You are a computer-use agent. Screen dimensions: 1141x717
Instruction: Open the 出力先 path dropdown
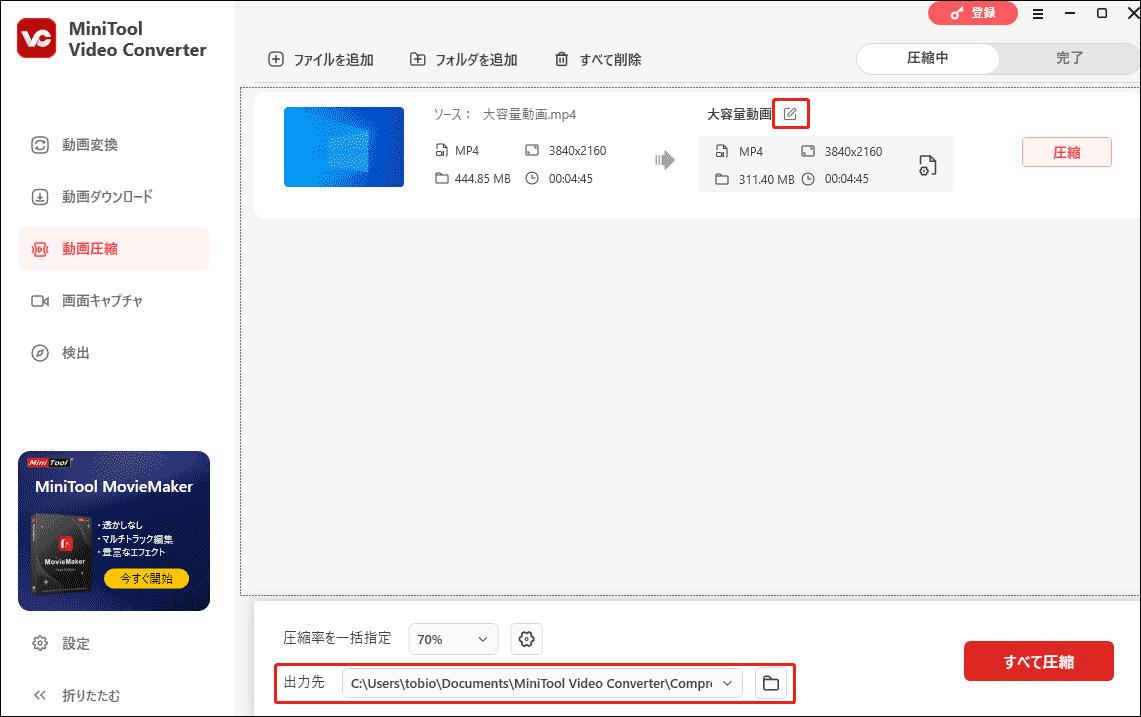542,684
